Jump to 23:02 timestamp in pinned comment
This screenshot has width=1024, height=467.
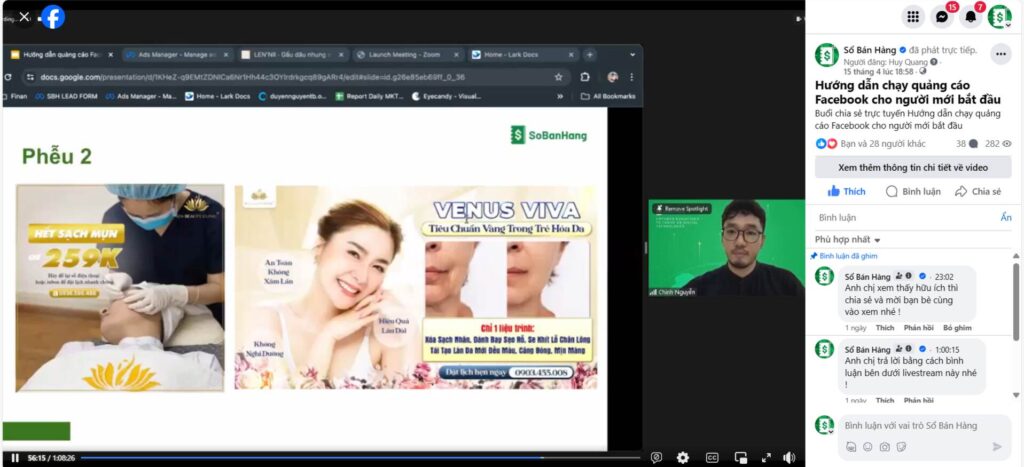(x=944, y=276)
